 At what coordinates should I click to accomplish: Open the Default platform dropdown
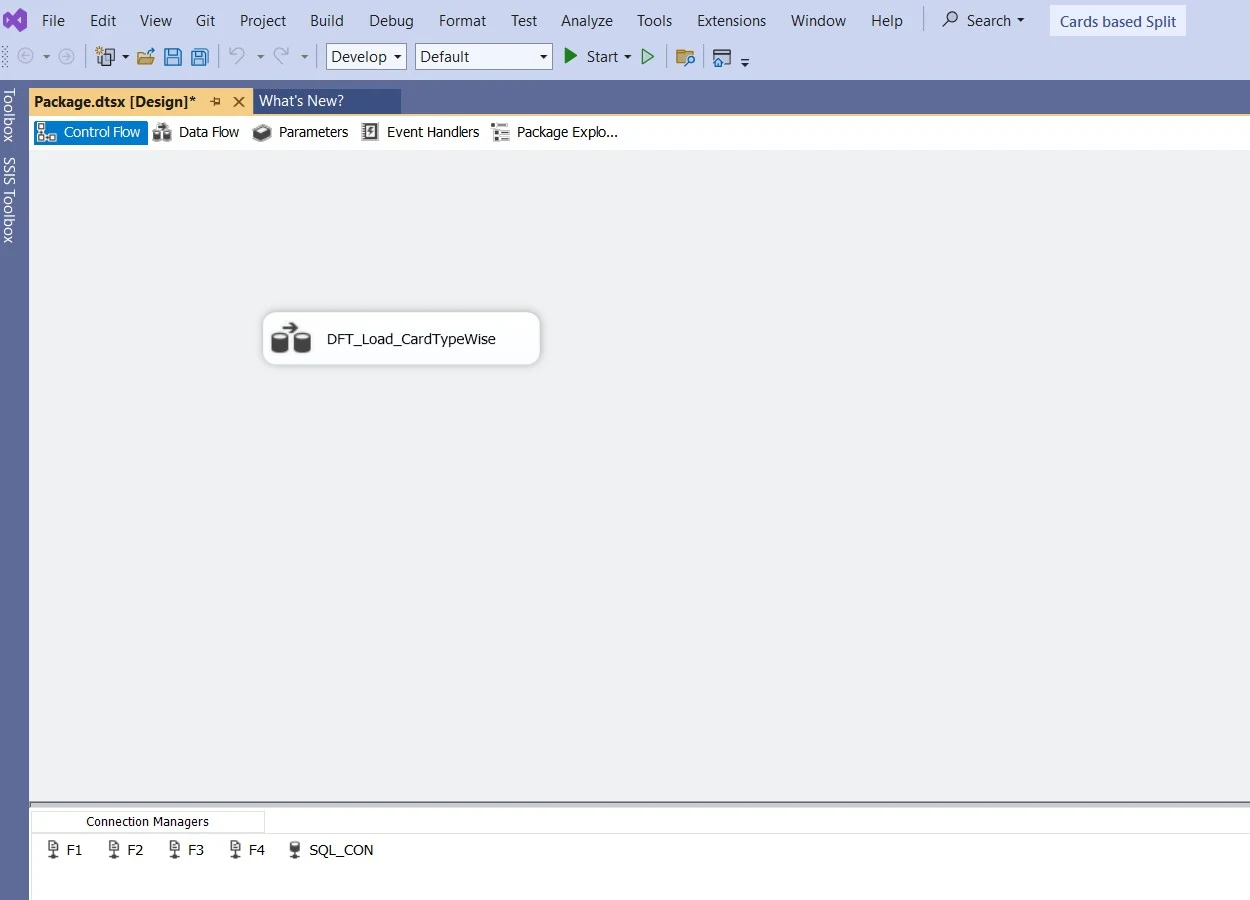(x=484, y=57)
